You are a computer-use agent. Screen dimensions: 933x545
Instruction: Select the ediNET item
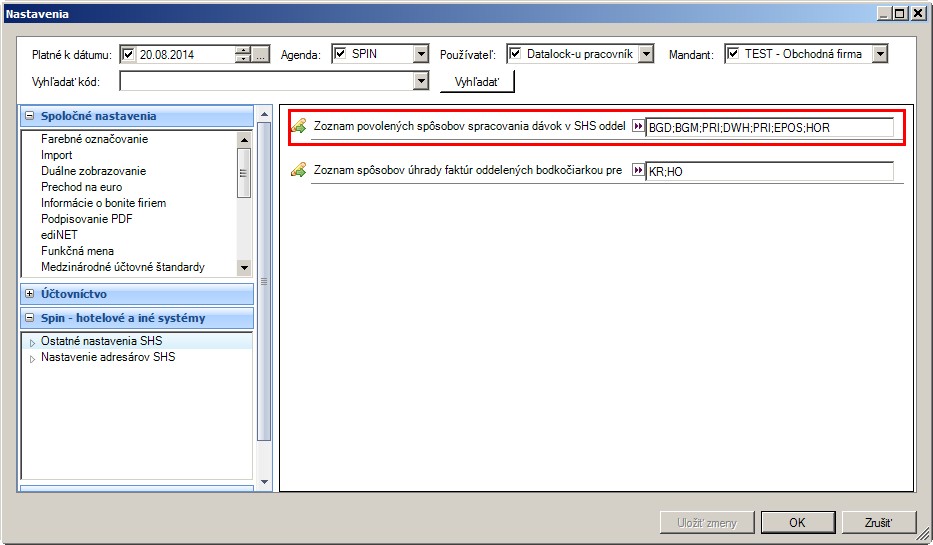click(x=59, y=235)
